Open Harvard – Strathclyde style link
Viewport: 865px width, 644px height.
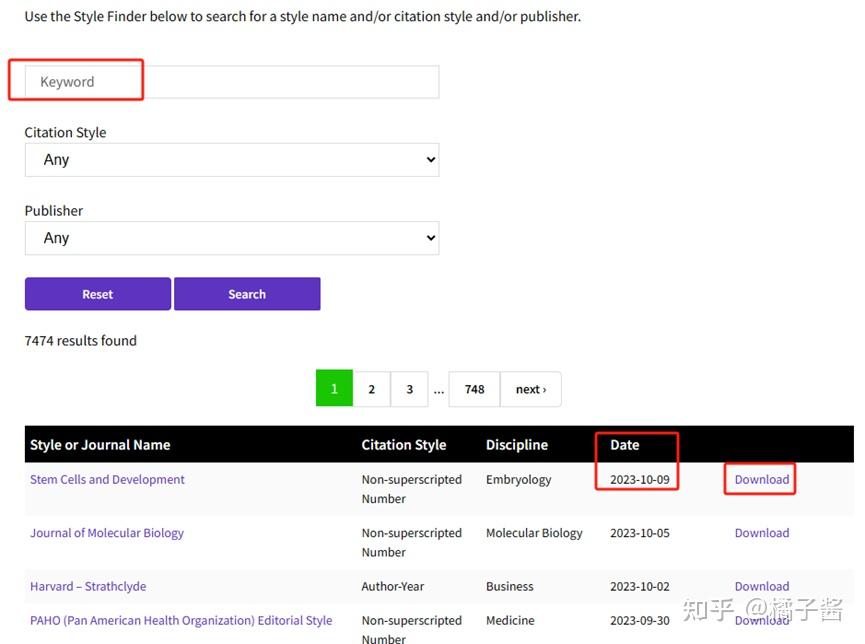click(x=88, y=586)
